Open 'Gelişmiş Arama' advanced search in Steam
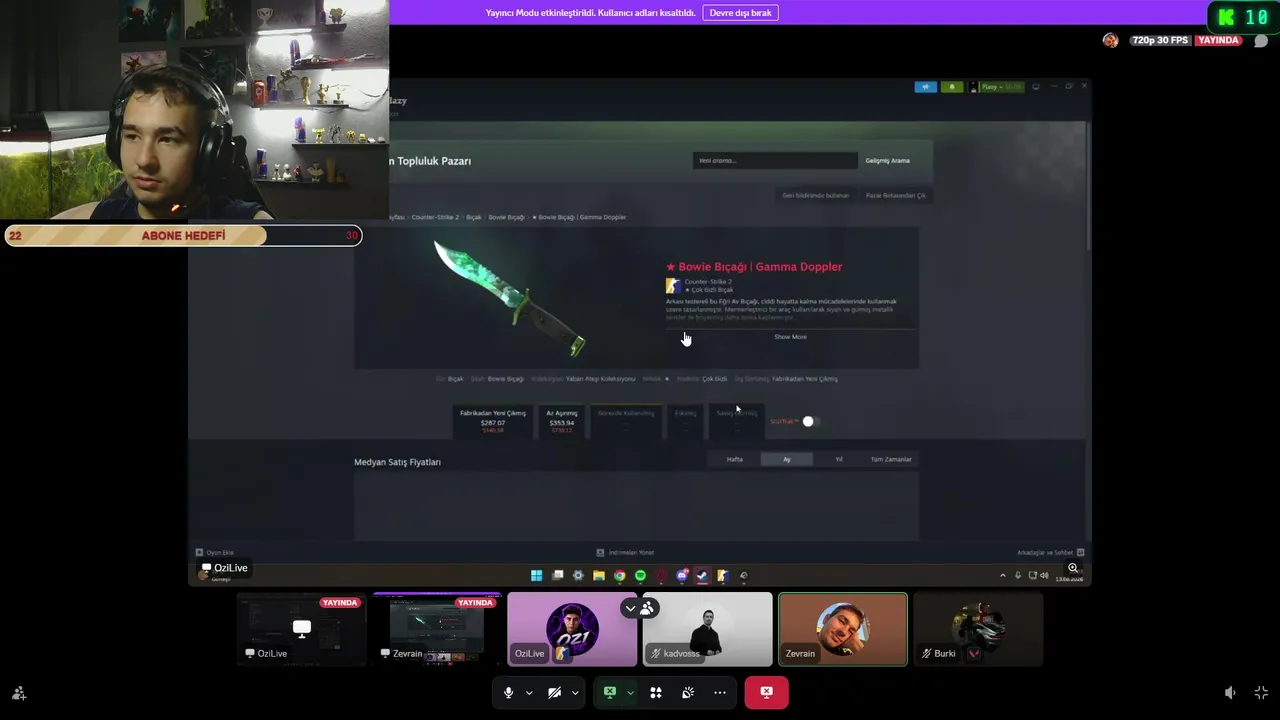The image size is (1280, 720). (x=887, y=160)
